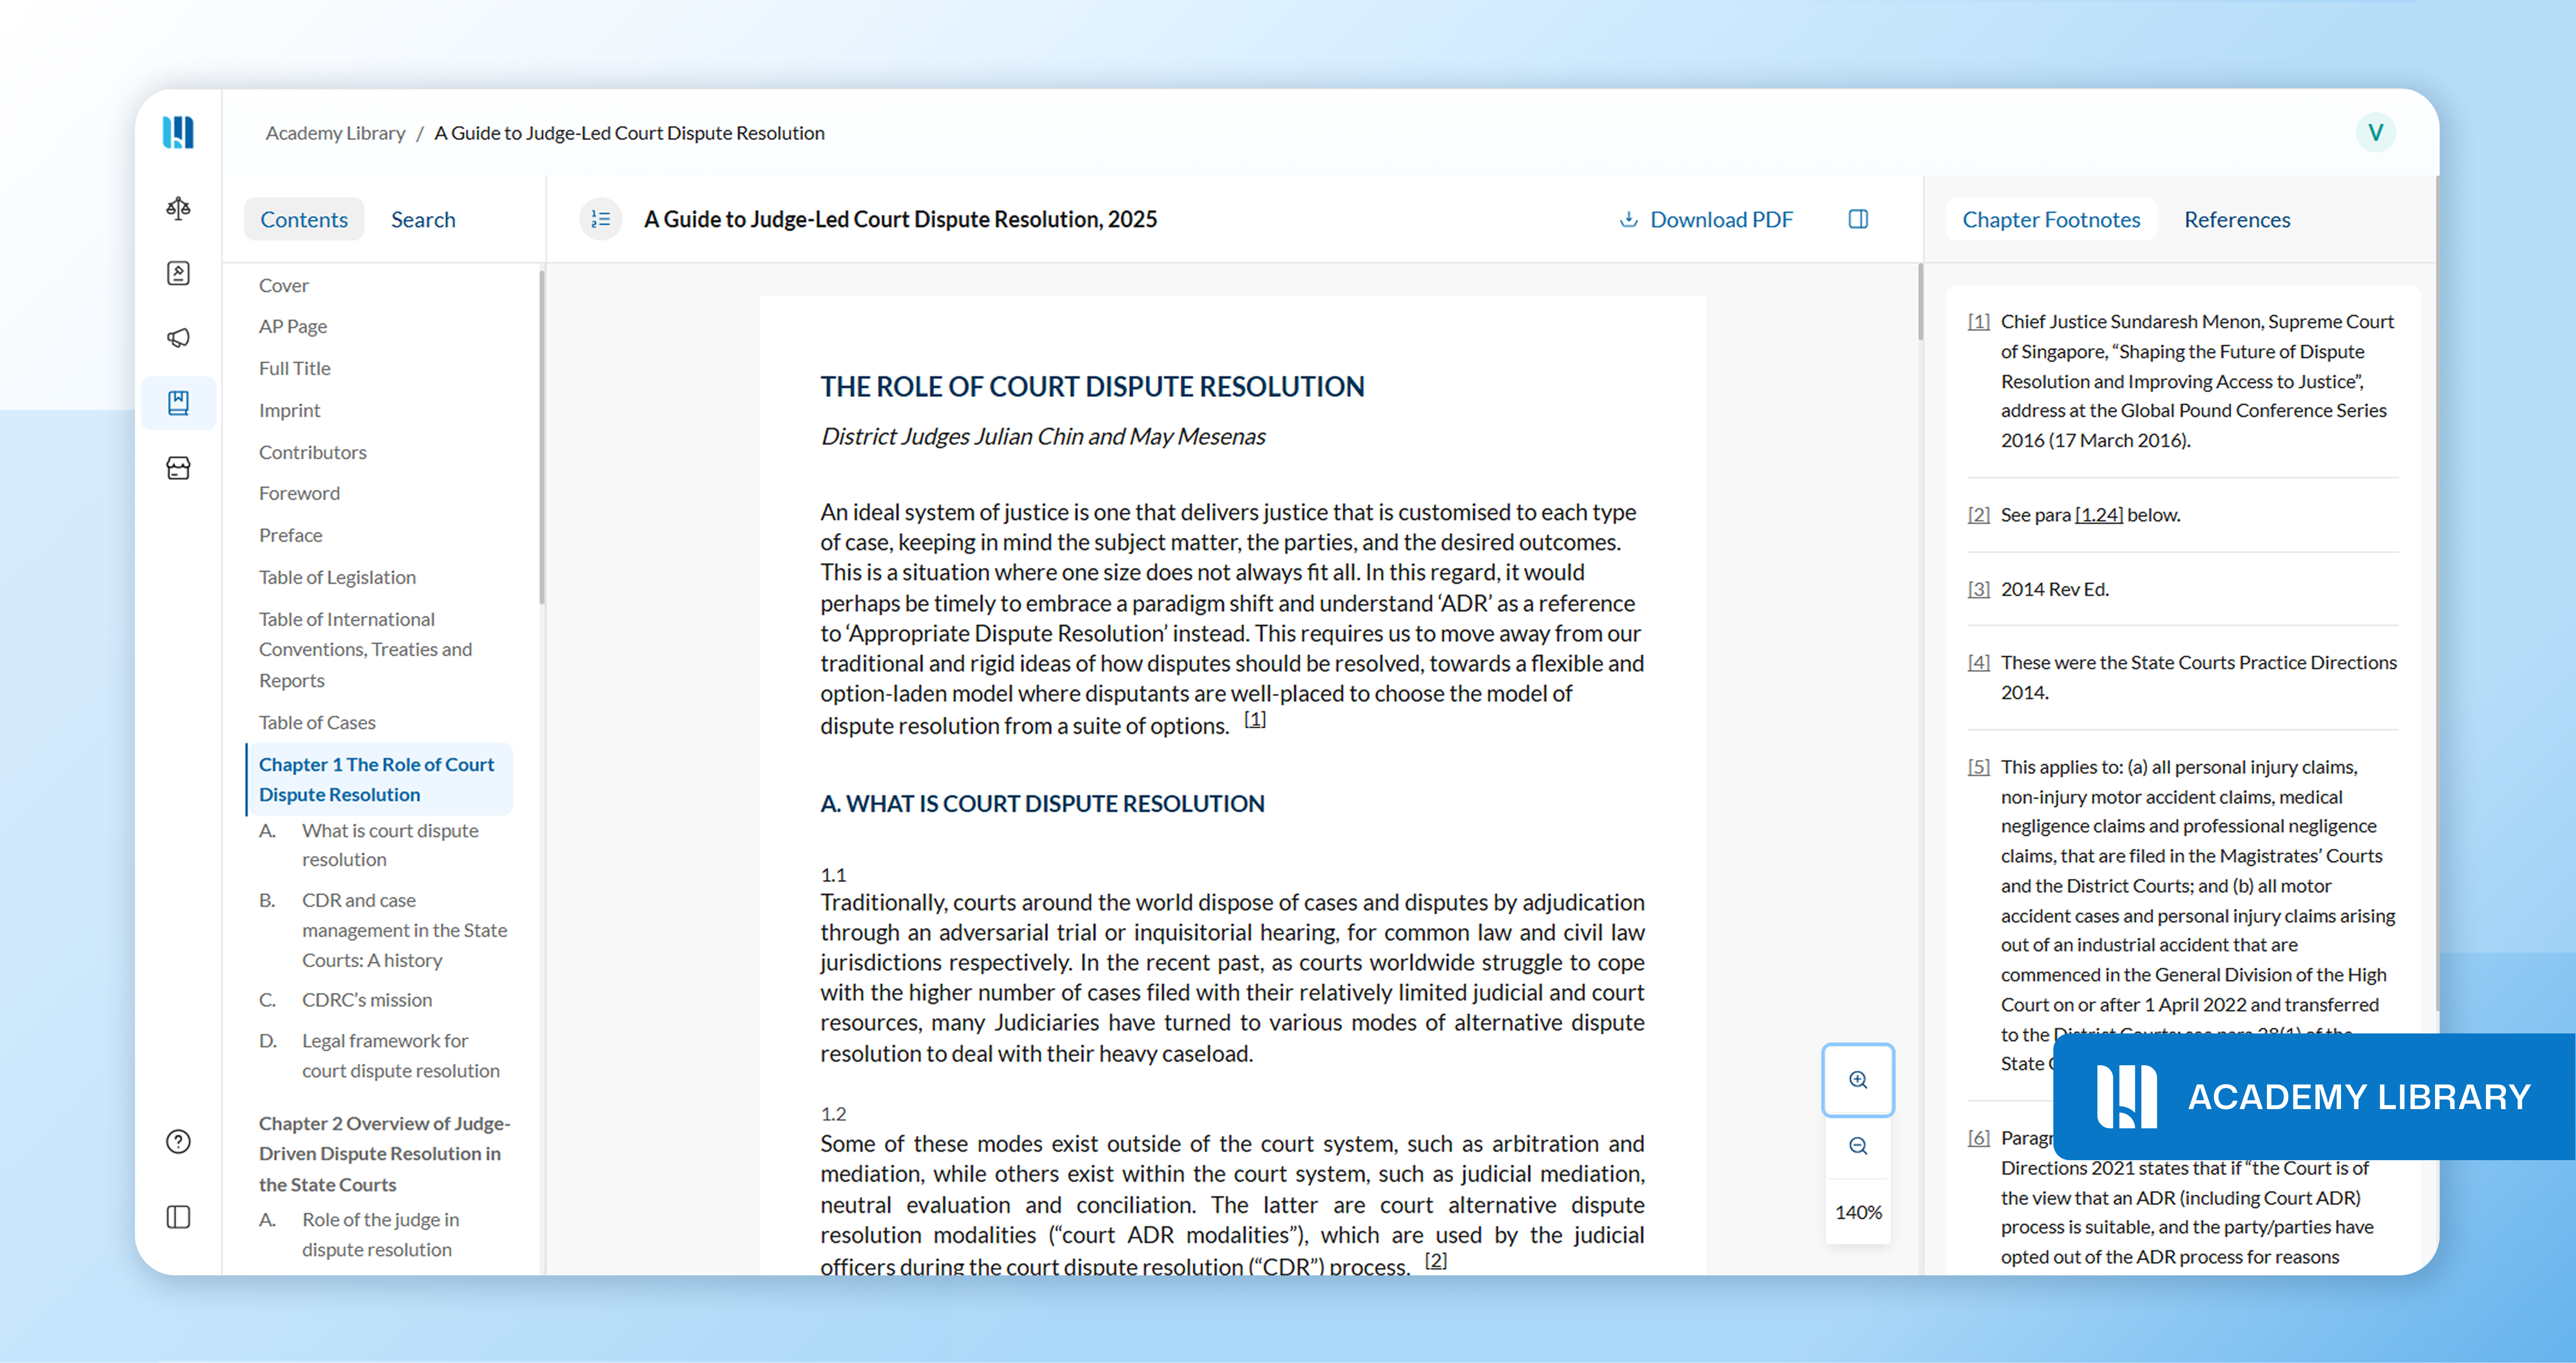Go to Academy Library breadcrumb

(x=335, y=133)
